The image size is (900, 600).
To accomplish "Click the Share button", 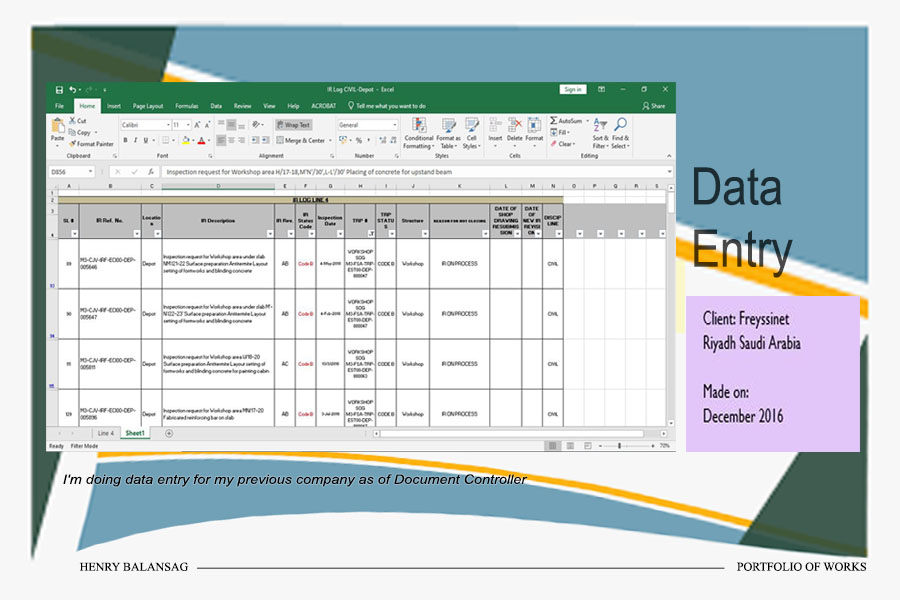I will pyautogui.click(x=654, y=106).
